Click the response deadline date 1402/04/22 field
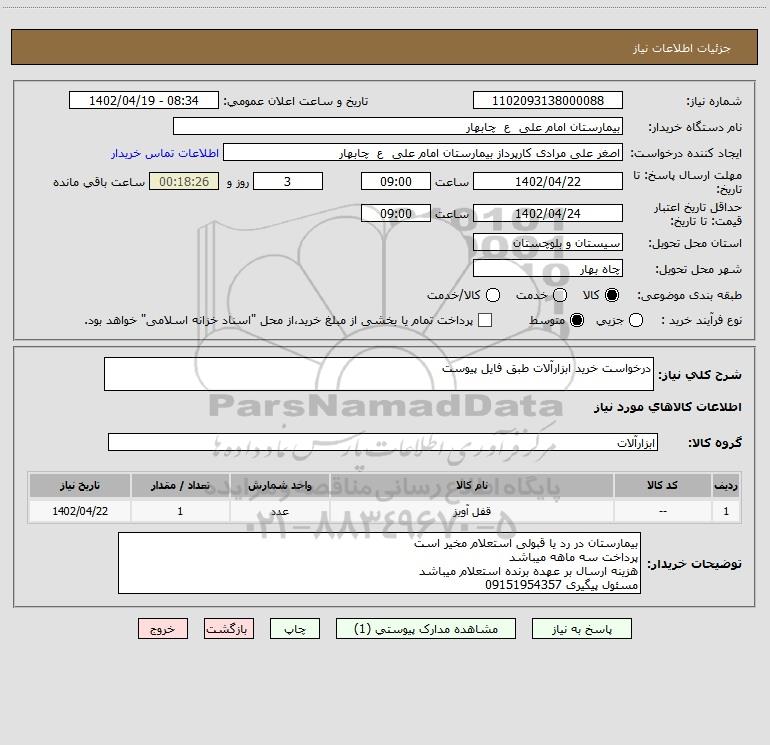The height and width of the screenshot is (745, 770). click(548, 181)
